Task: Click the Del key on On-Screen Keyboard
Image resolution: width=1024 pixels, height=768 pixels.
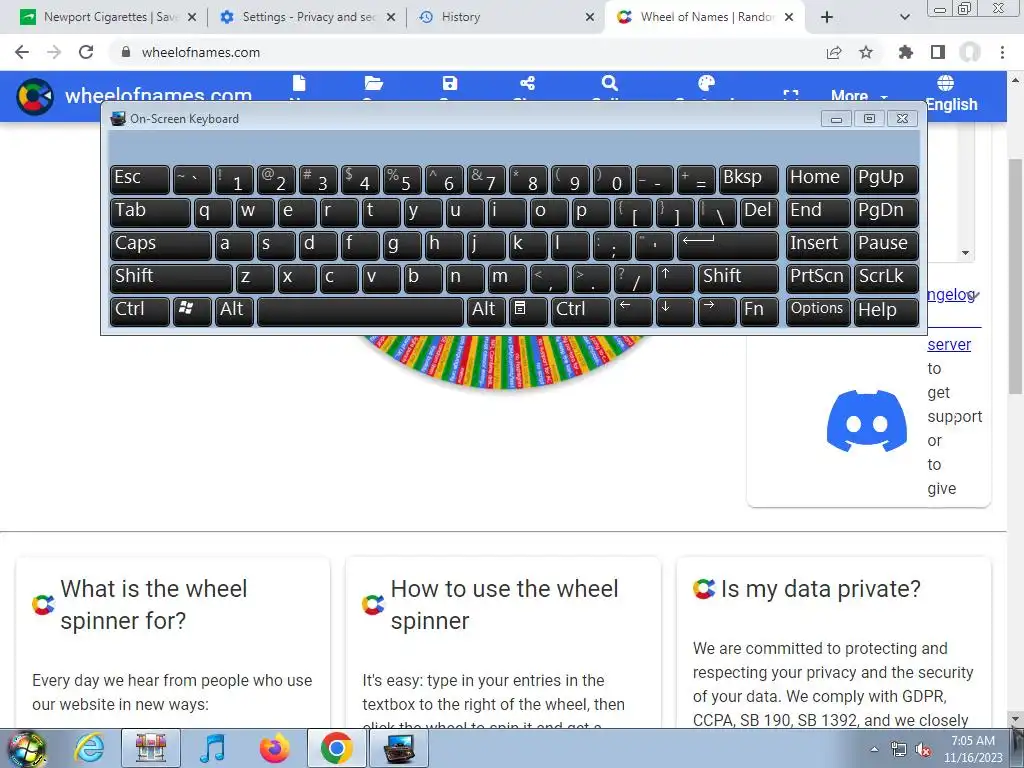Action: point(759,212)
